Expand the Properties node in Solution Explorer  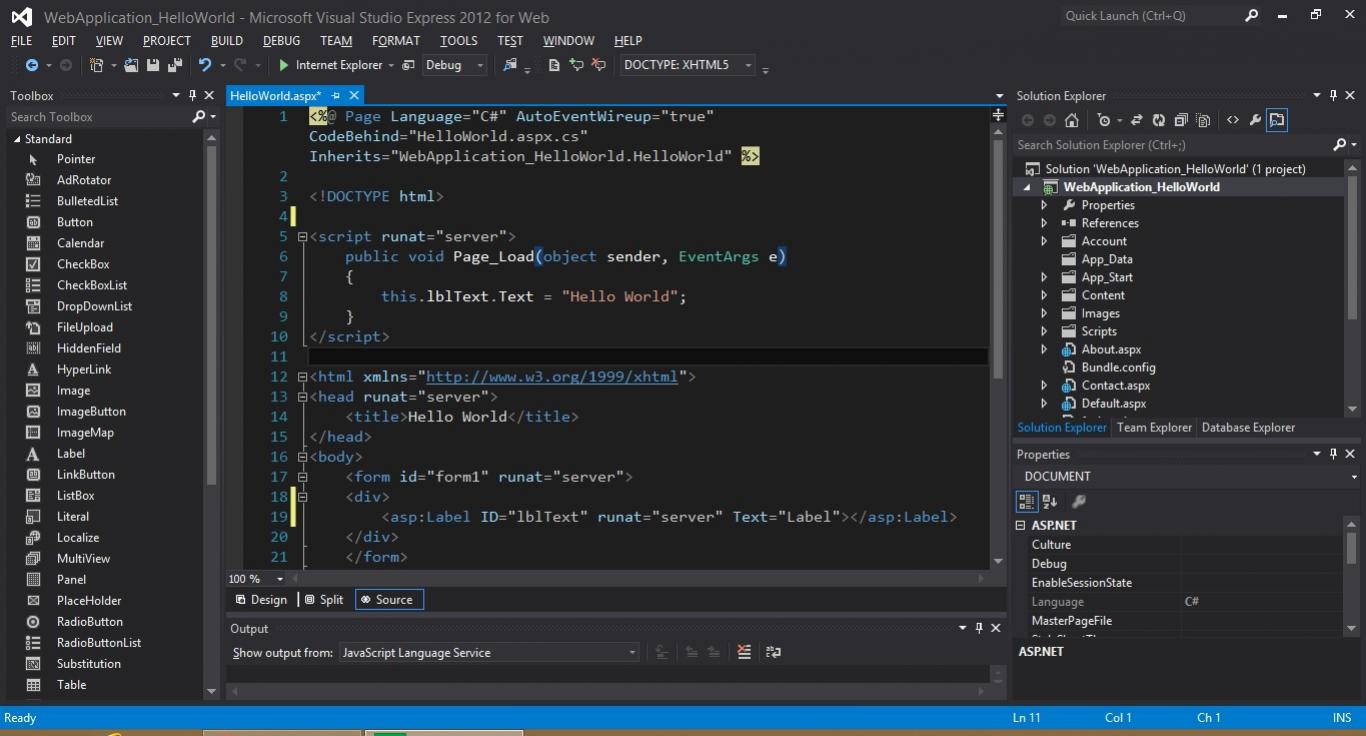click(1044, 205)
